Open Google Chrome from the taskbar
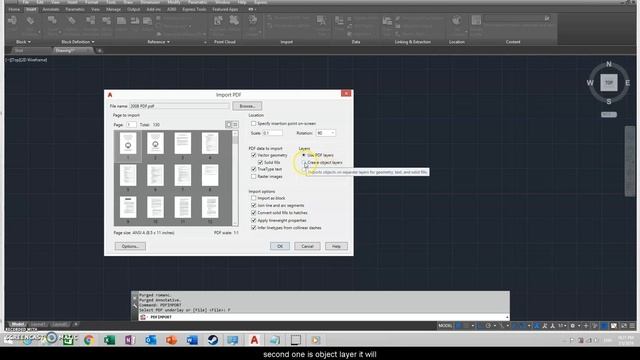 (x=89, y=340)
